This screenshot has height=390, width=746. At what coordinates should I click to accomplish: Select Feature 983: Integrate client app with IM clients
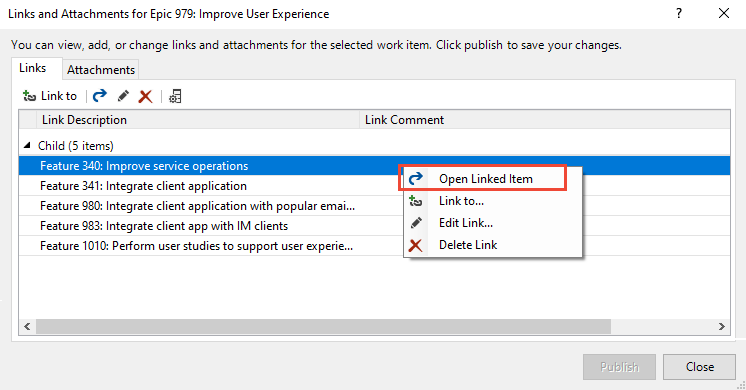pyautogui.click(x=374, y=225)
